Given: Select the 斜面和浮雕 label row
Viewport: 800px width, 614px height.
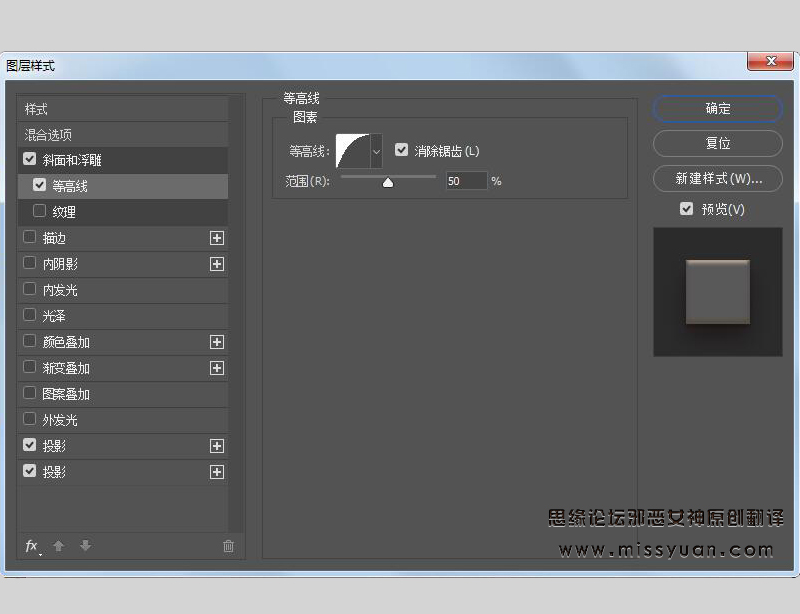Looking at the screenshot, I should point(123,160).
